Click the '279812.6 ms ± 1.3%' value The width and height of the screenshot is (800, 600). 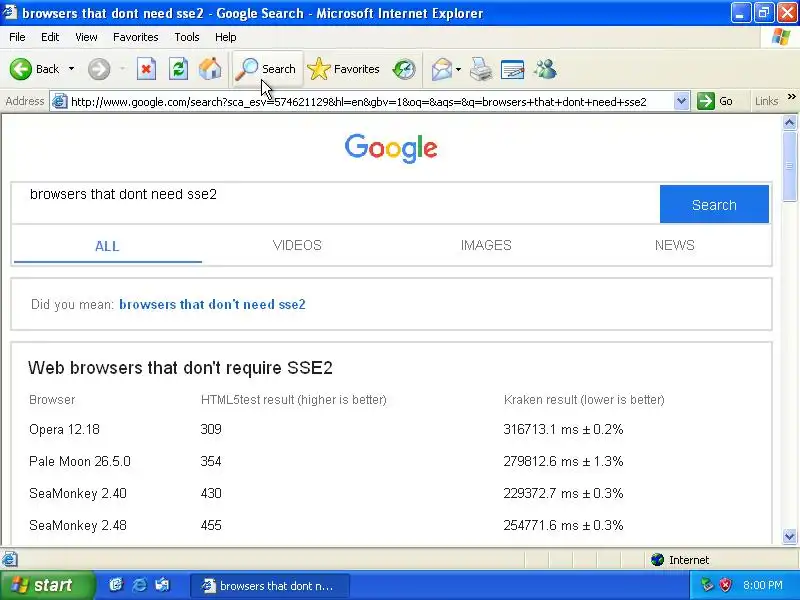(x=563, y=462)
